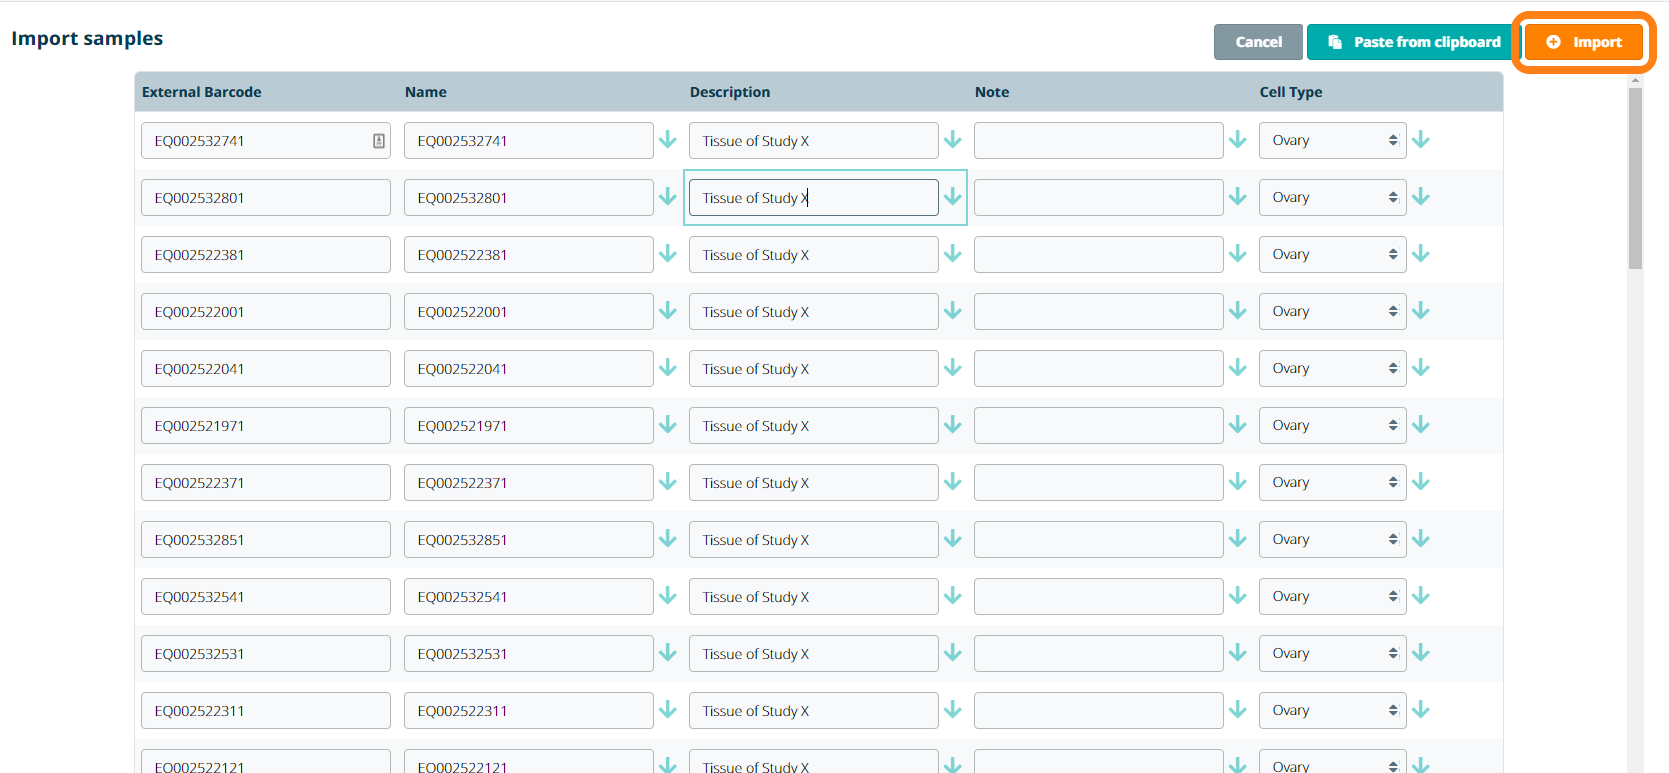
Task: Click Cell Type fill-down arrow in EQ002532531 row
Action: click(1421, 653)
